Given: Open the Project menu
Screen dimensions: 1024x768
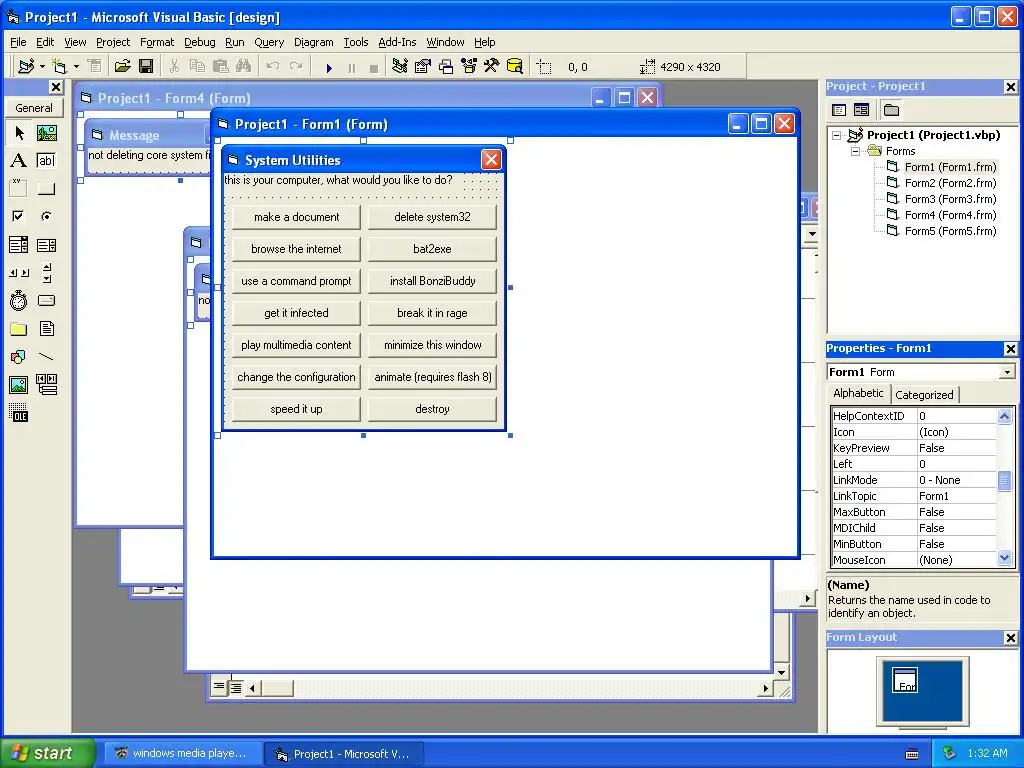Looking at the screenshot, I should pos(113,42).
